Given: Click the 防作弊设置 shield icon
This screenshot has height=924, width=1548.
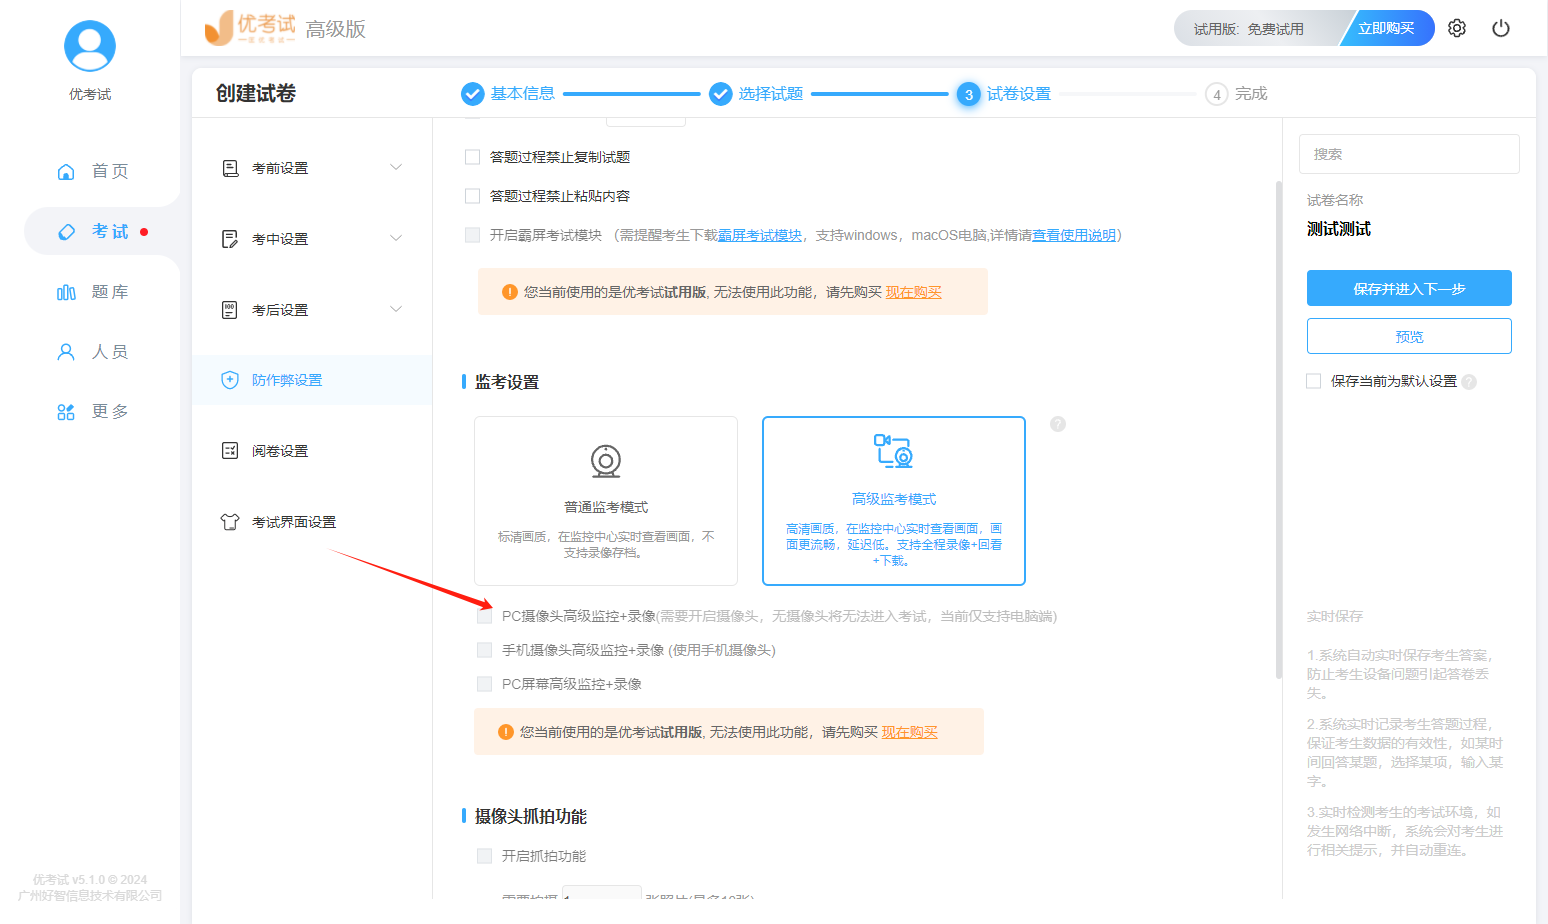Looking at the screenshot, I should [230, 380].
